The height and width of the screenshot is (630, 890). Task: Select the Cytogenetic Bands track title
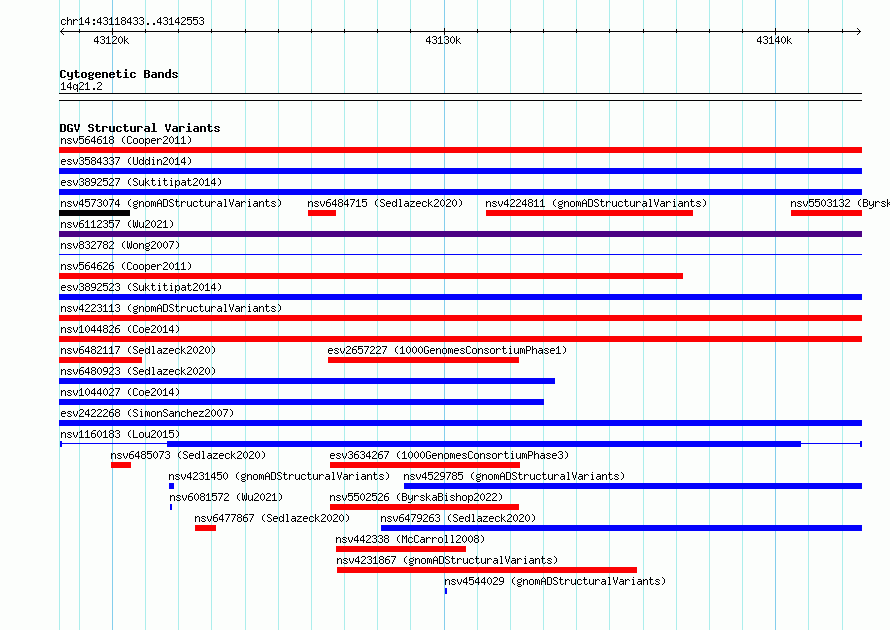(119, 74)
